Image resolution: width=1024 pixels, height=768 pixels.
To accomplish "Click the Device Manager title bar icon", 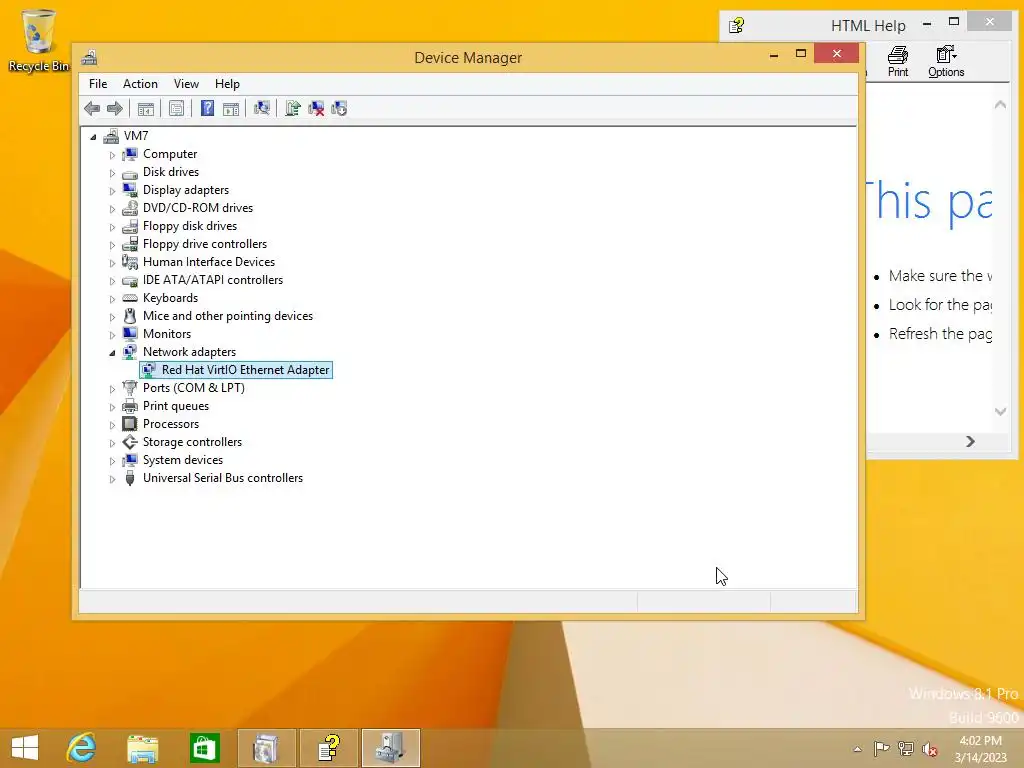I will click(89, 57).
